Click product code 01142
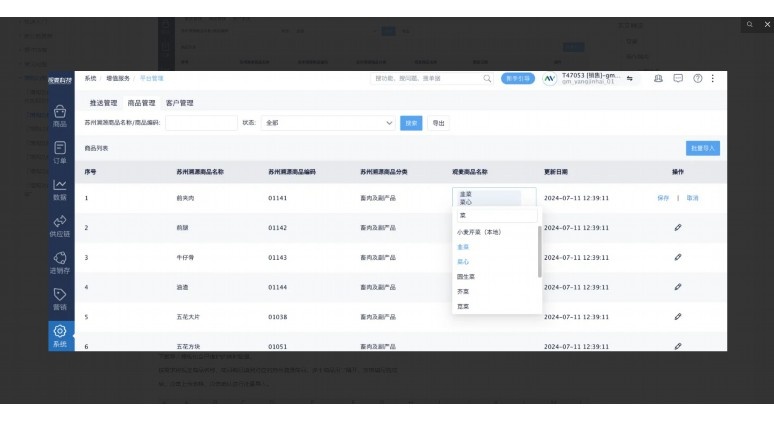The height and width of the screenshot is (421, 774). 277,228
